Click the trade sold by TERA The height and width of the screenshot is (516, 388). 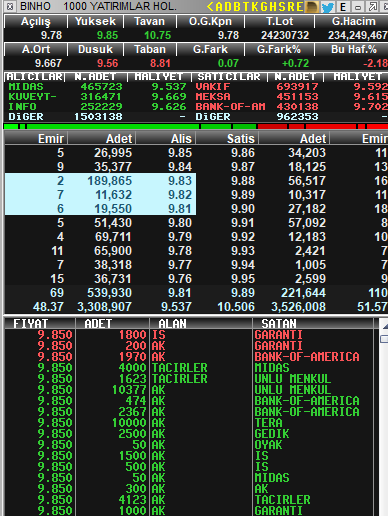[189, 423]
